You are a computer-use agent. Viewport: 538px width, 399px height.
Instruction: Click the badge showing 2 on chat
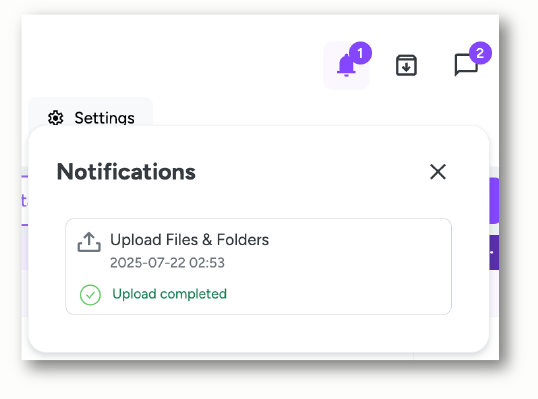tap(480, 53)
